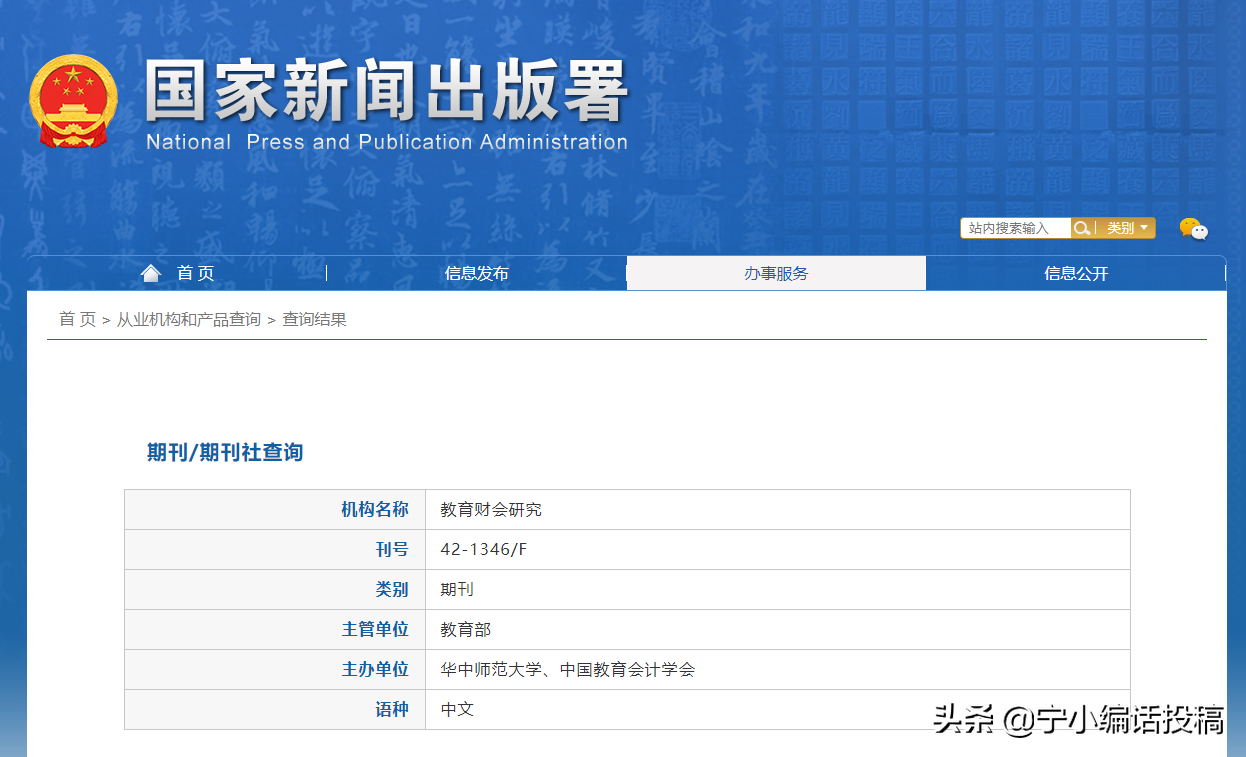Click National Press and Publication Administration text

pos(387,142)
